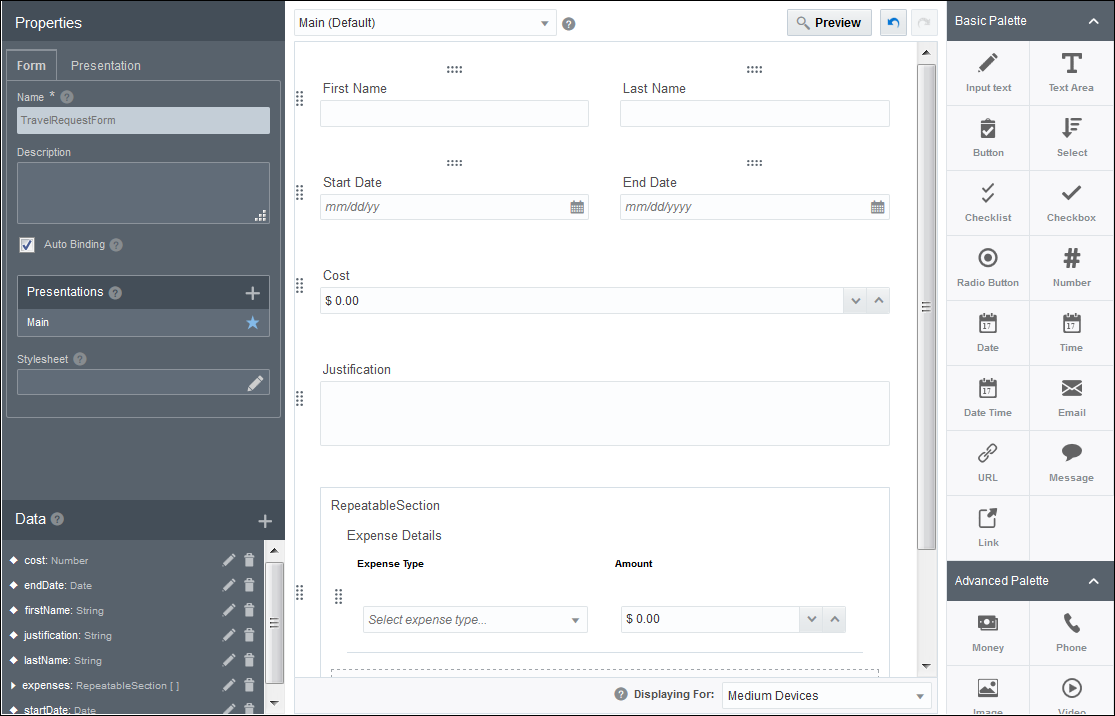The image size is (1115, 716).
Task: Open the Main (Default) presentation dropdown
Action: tap(424, 22)
